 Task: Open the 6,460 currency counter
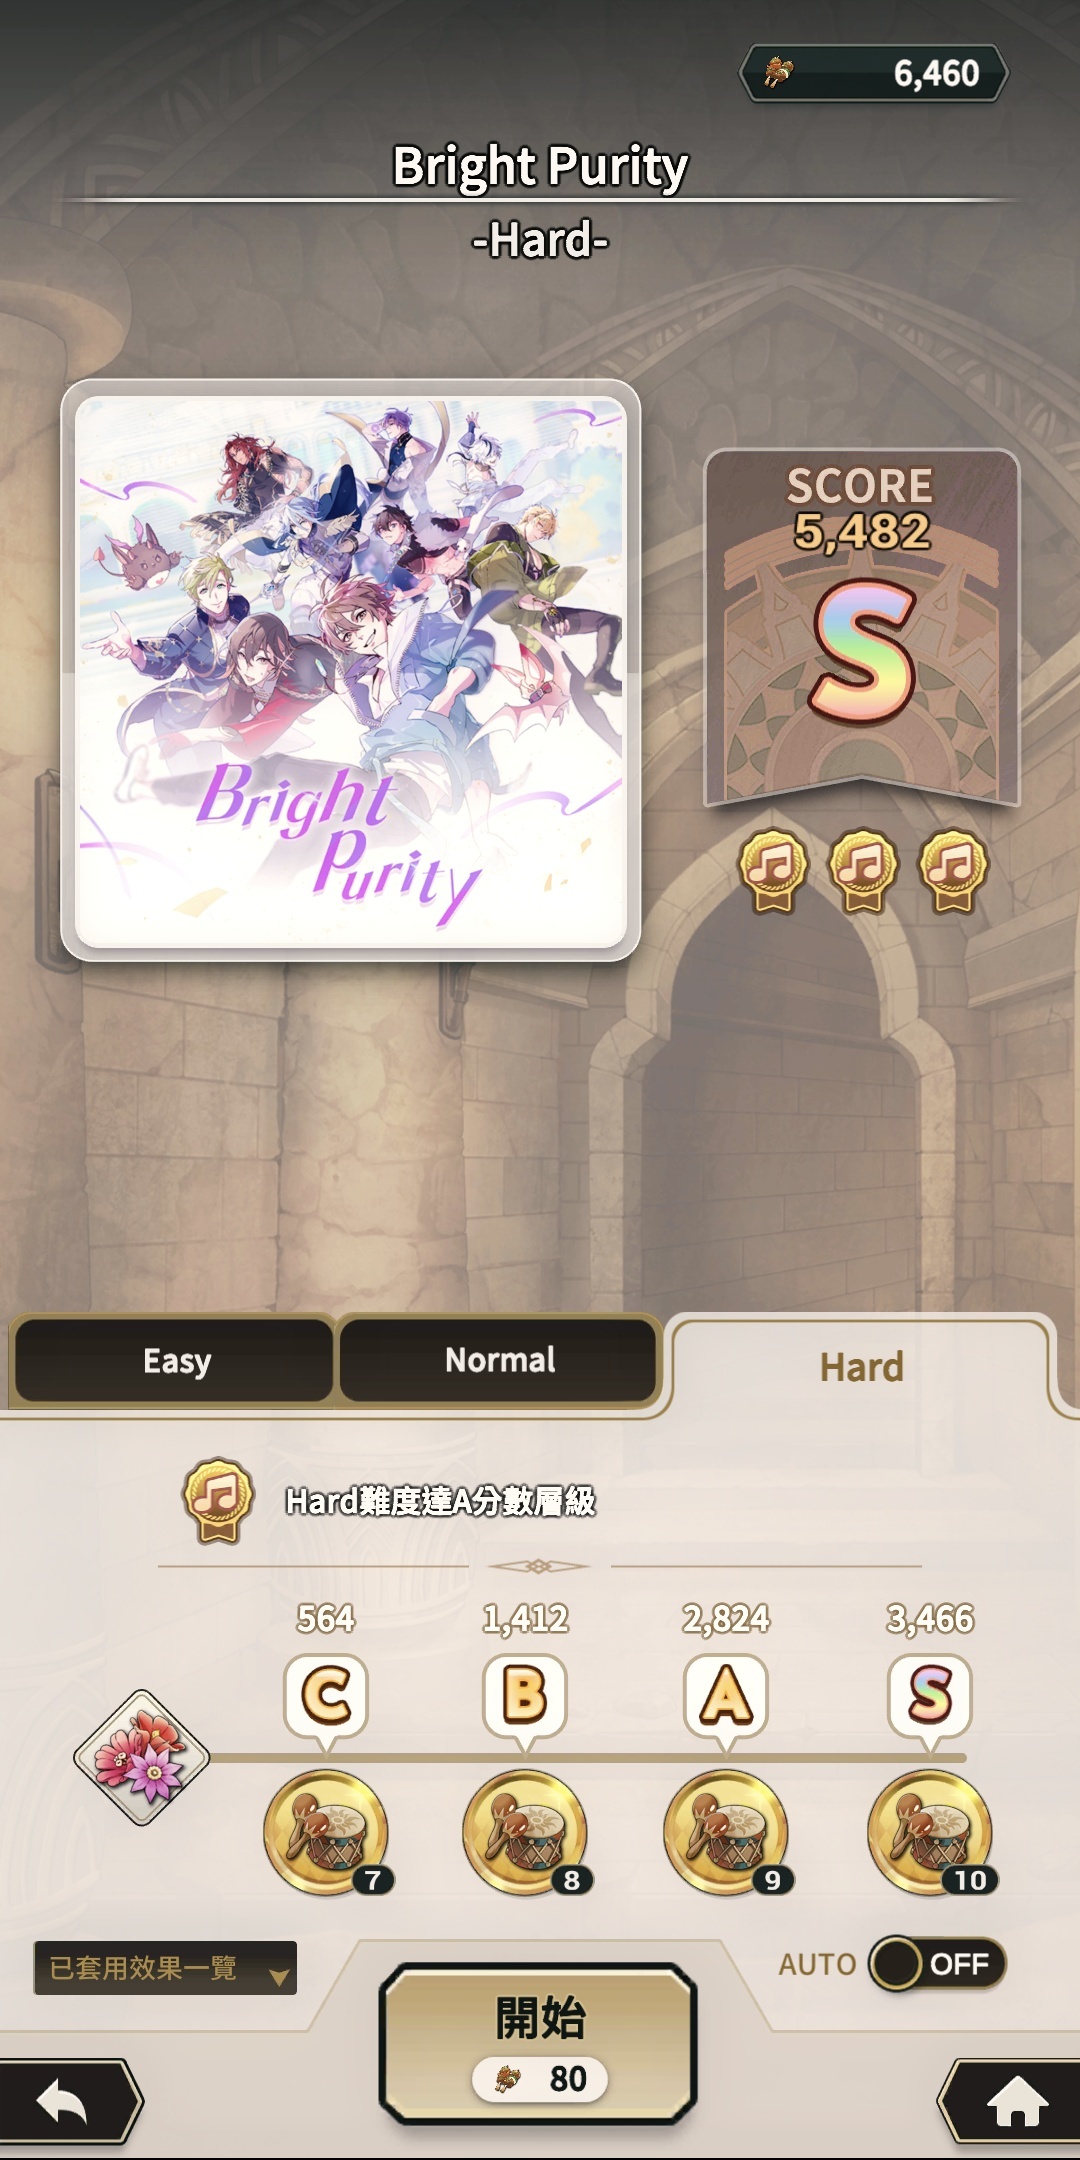(873, 73)
